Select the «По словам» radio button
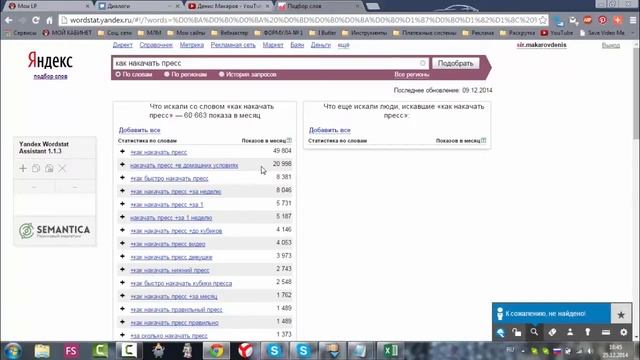 click(118, 74)
